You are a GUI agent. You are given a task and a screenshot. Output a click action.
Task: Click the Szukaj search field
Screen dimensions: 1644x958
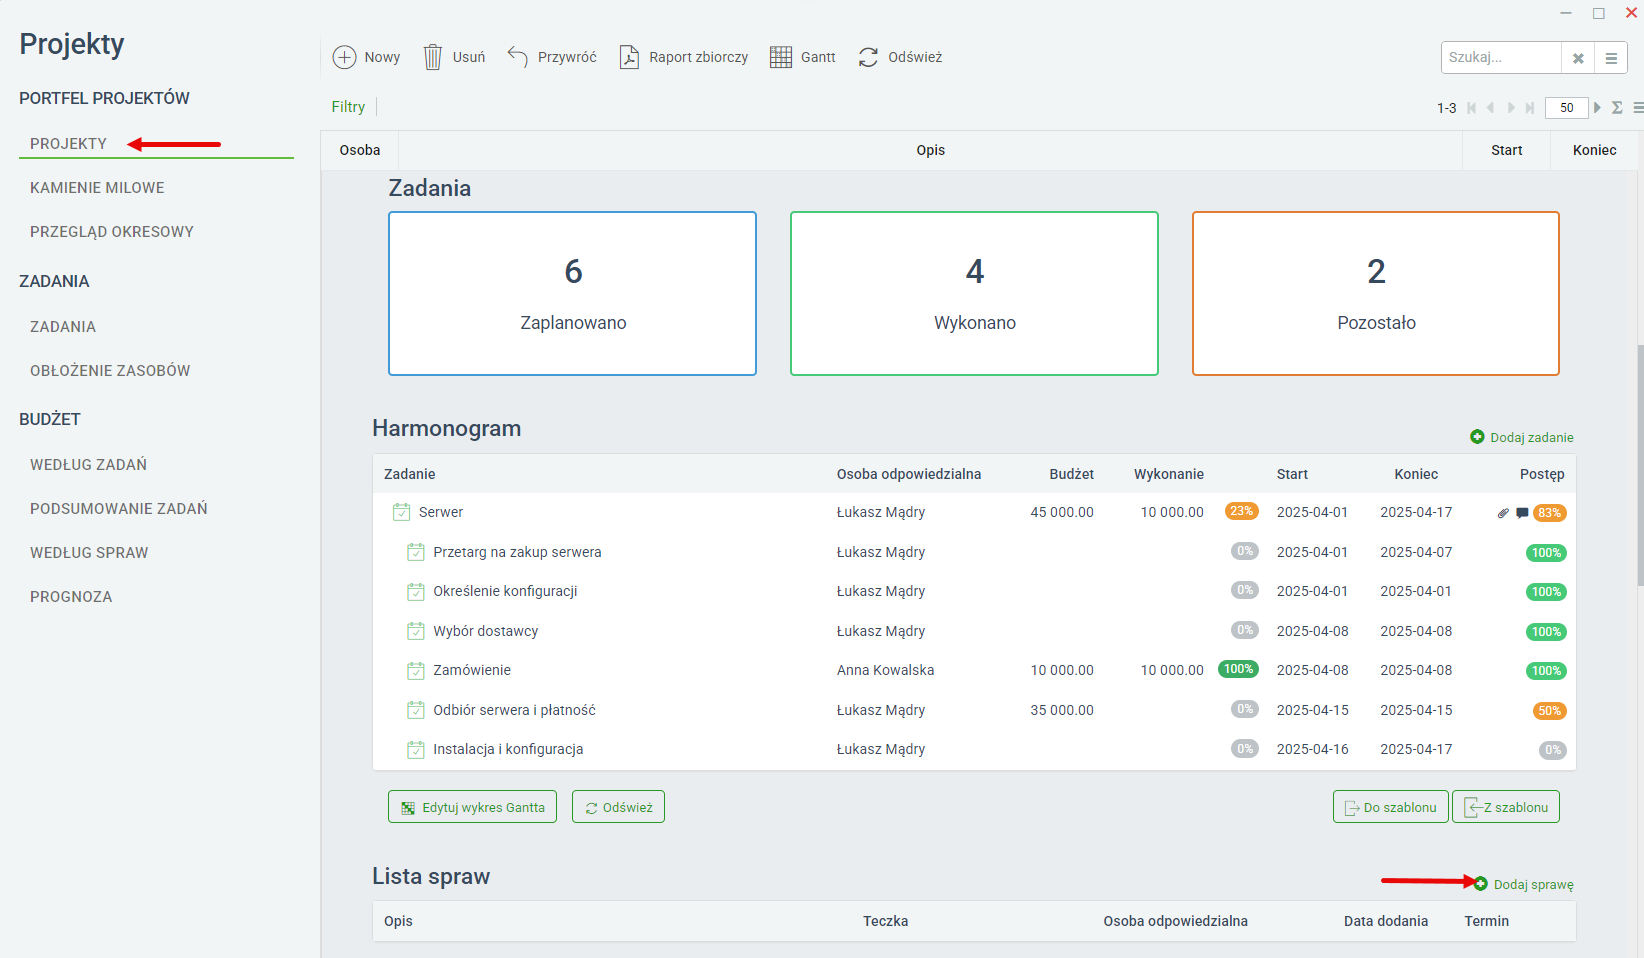[x=1501, y=58]
